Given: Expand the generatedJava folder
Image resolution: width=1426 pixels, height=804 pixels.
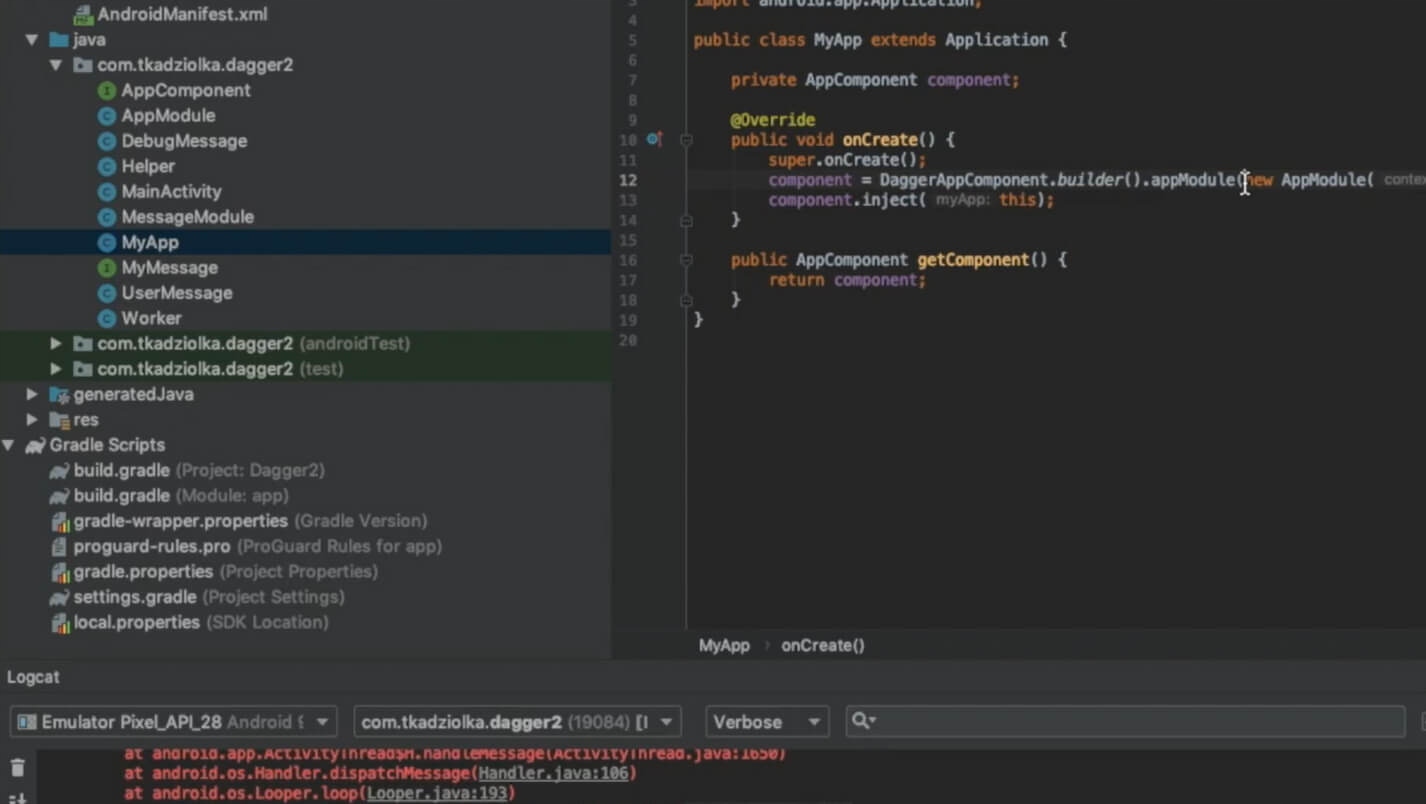Looking at the screenshot, I should [x=33, y=394].
